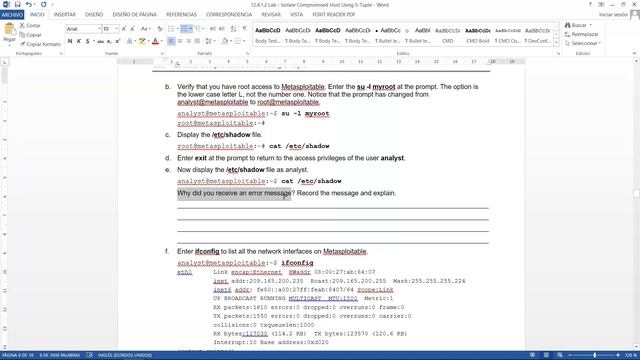
Task: Open the Seleccionar dropdown
Action: (x=583, y=43)
